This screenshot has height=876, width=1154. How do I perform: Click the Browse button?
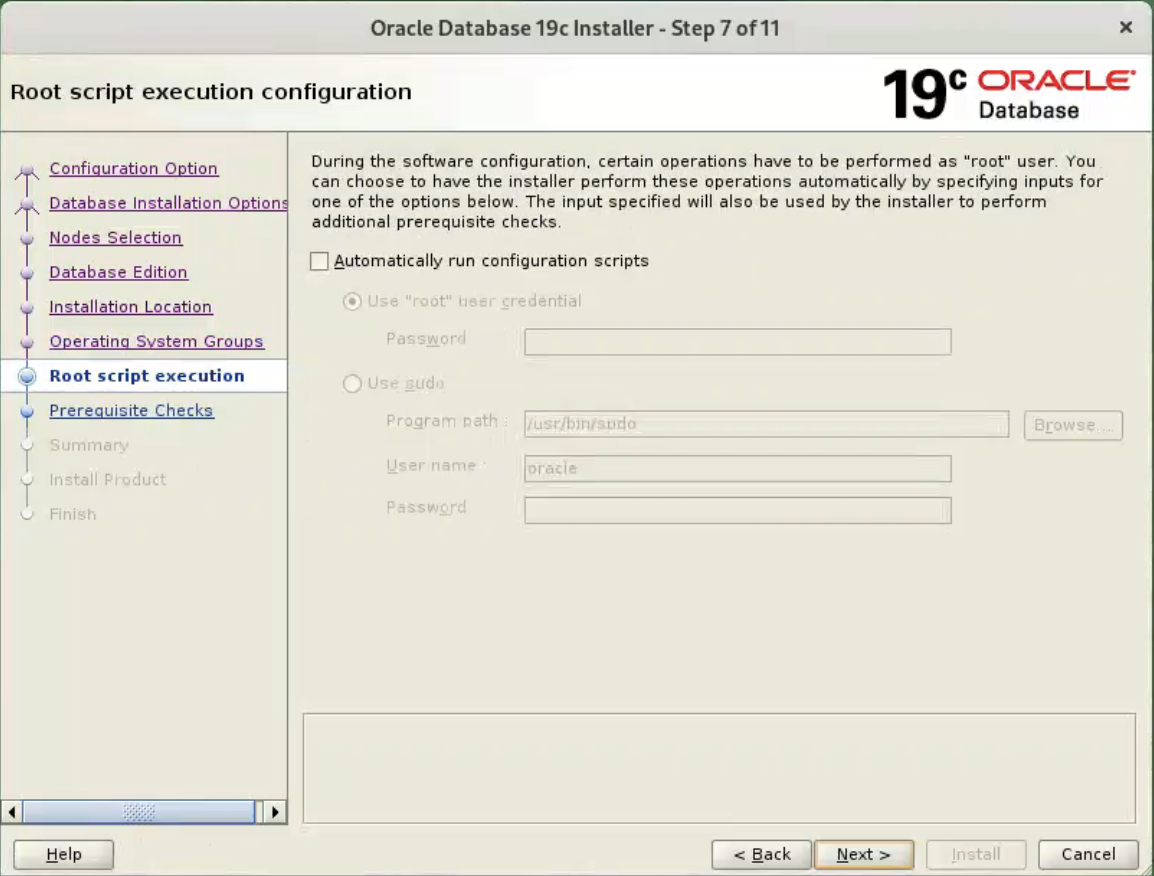[x=1073, y=425]
